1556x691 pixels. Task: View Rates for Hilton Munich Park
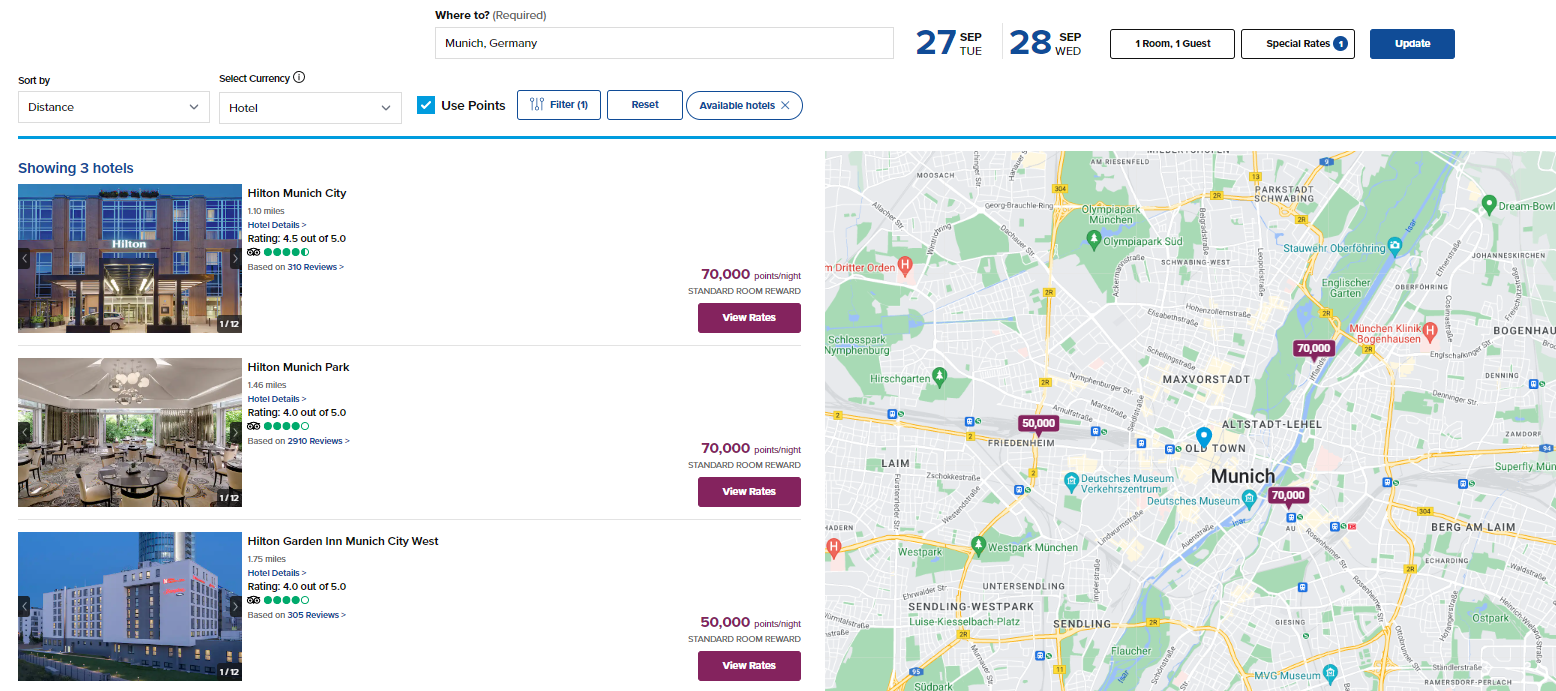(749, 492)
